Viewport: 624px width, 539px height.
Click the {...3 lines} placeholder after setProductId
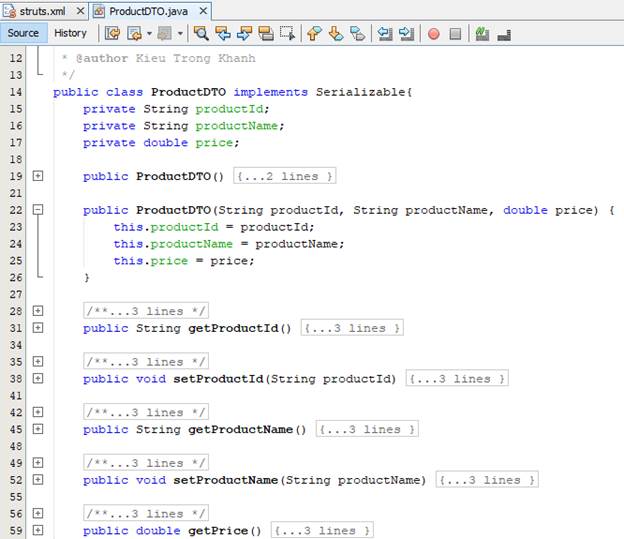[x=457, y=379]
